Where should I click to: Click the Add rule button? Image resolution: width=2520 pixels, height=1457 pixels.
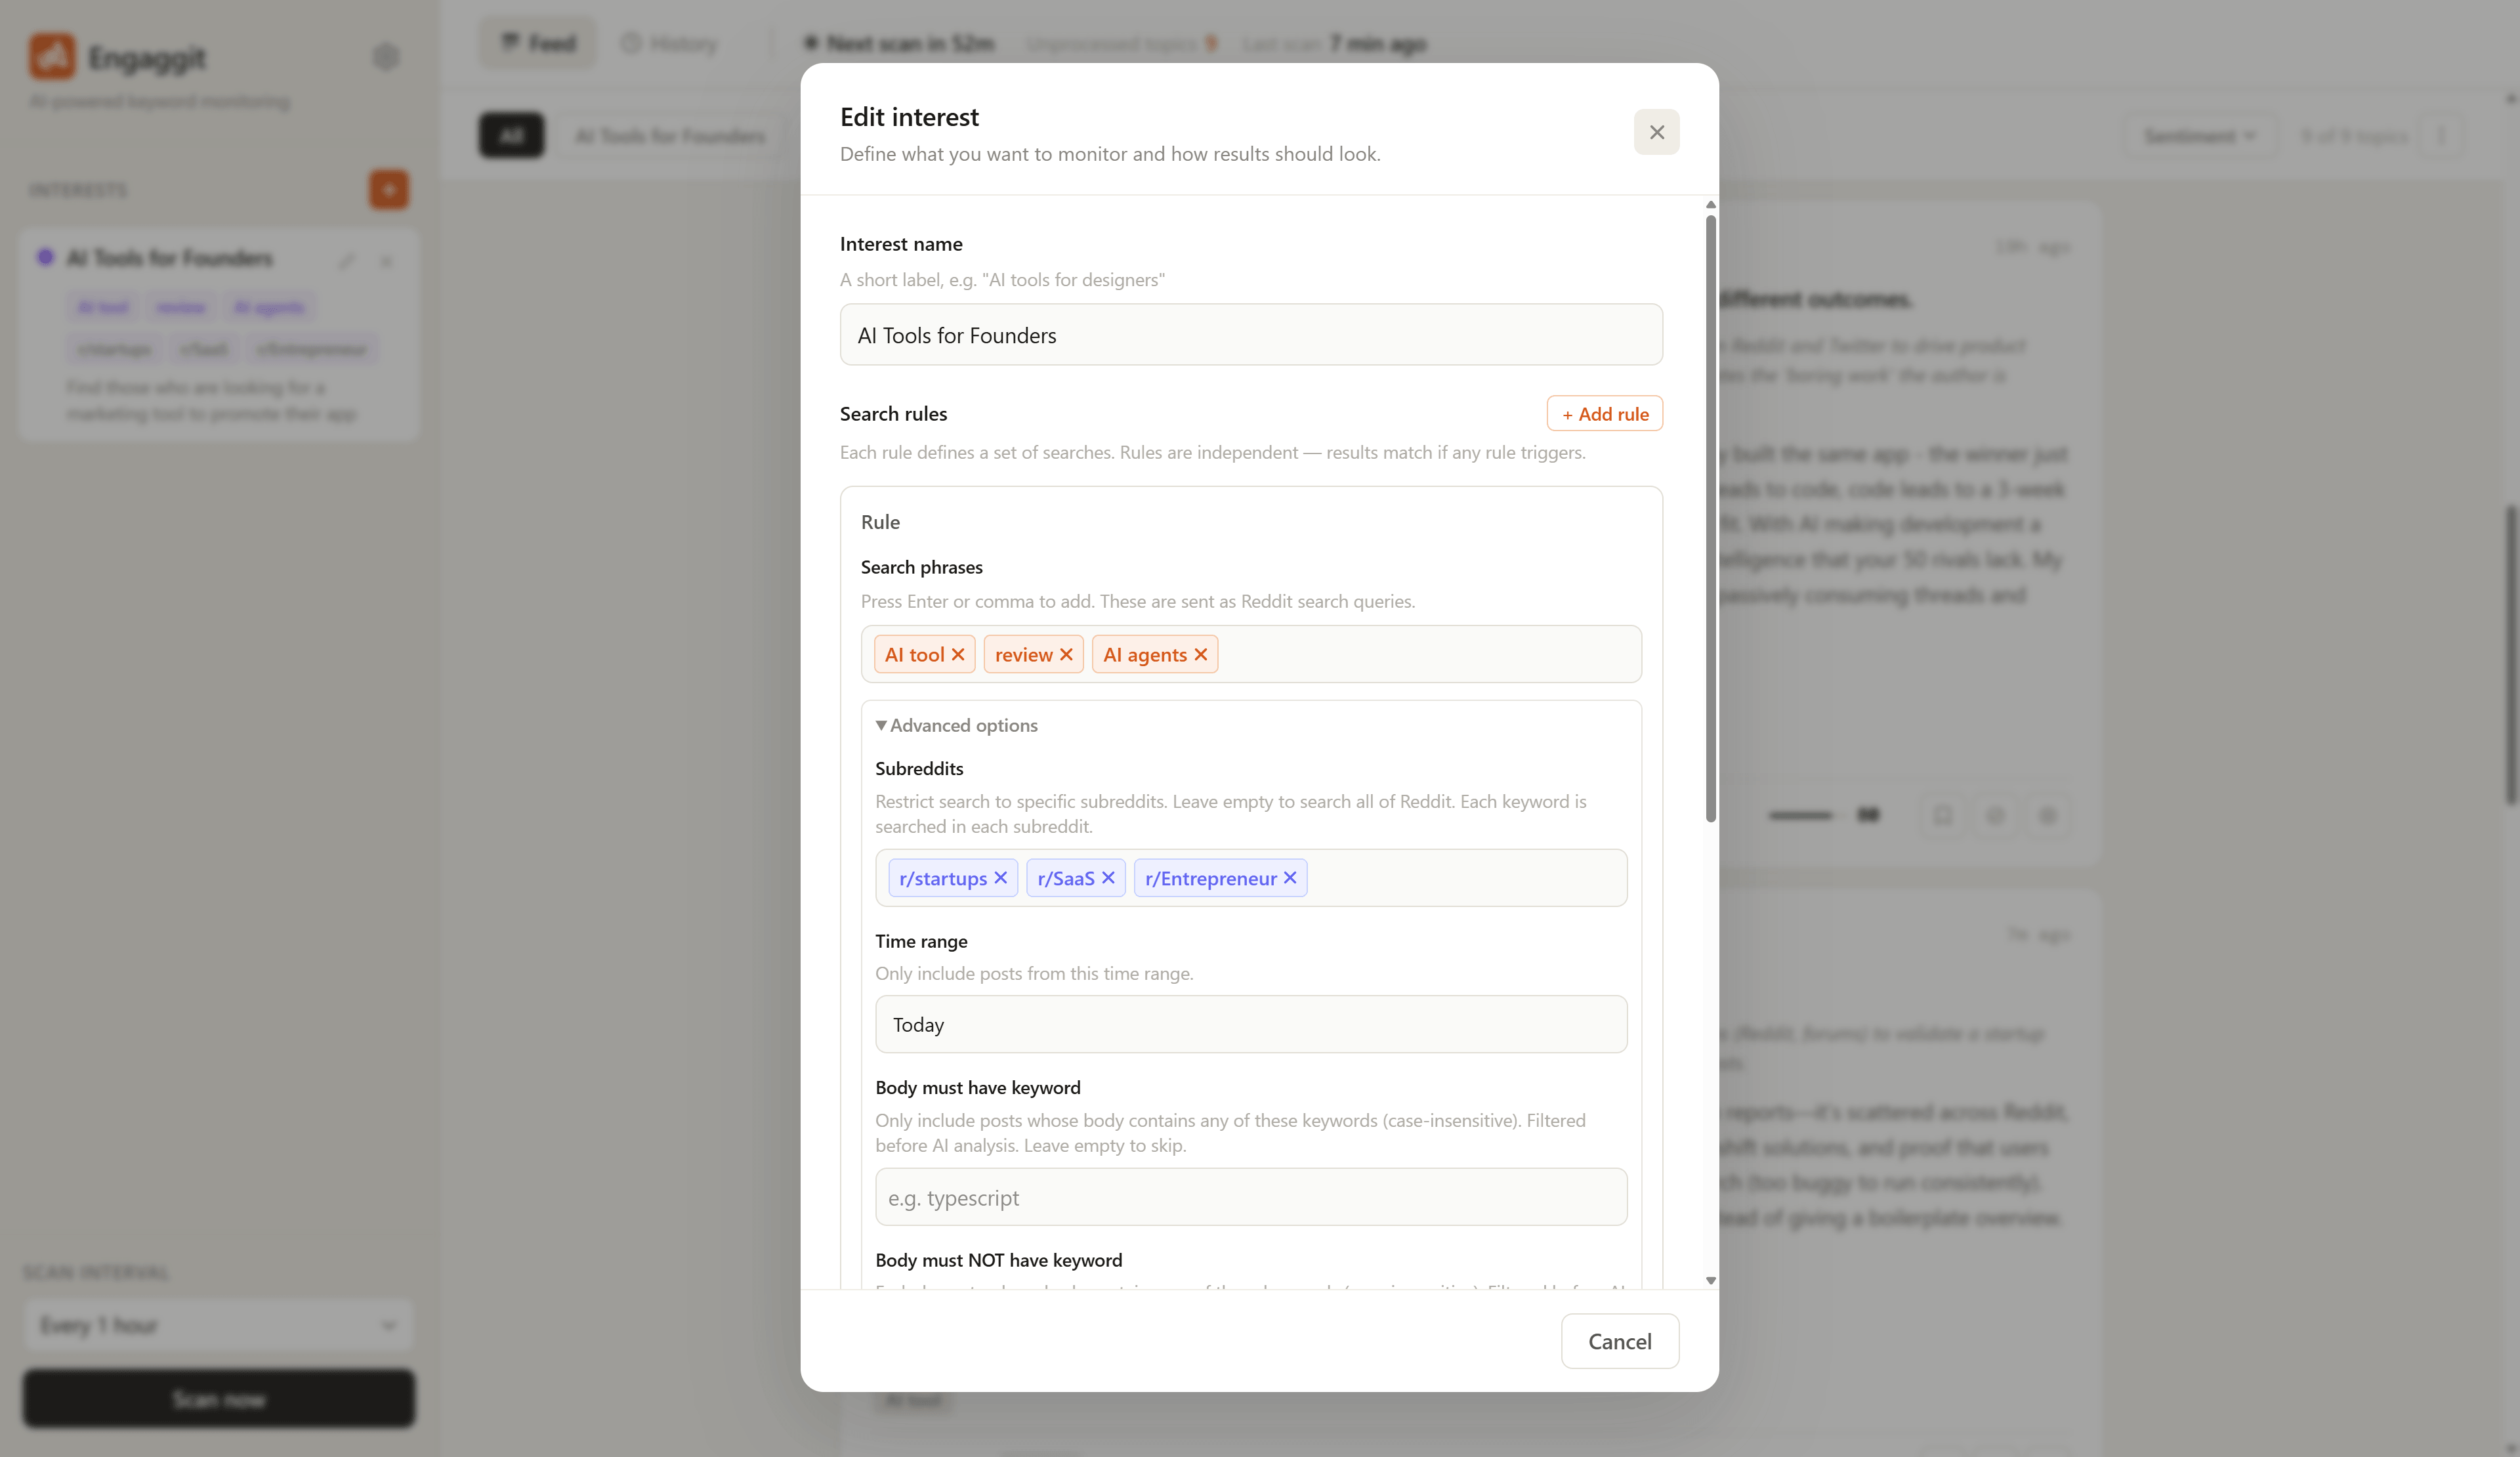click(x=1604, y=413)
